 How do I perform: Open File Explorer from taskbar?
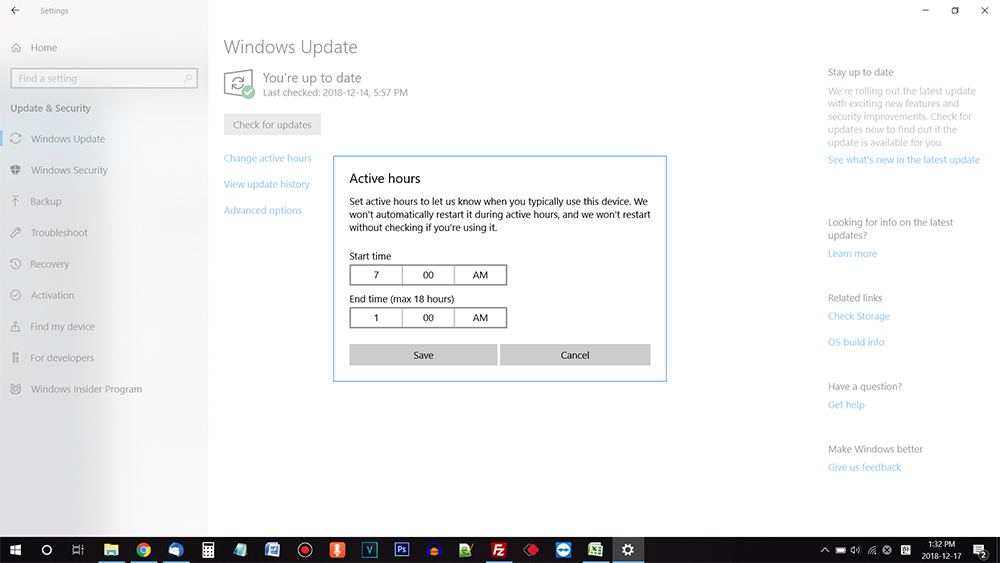pos(111,550)
